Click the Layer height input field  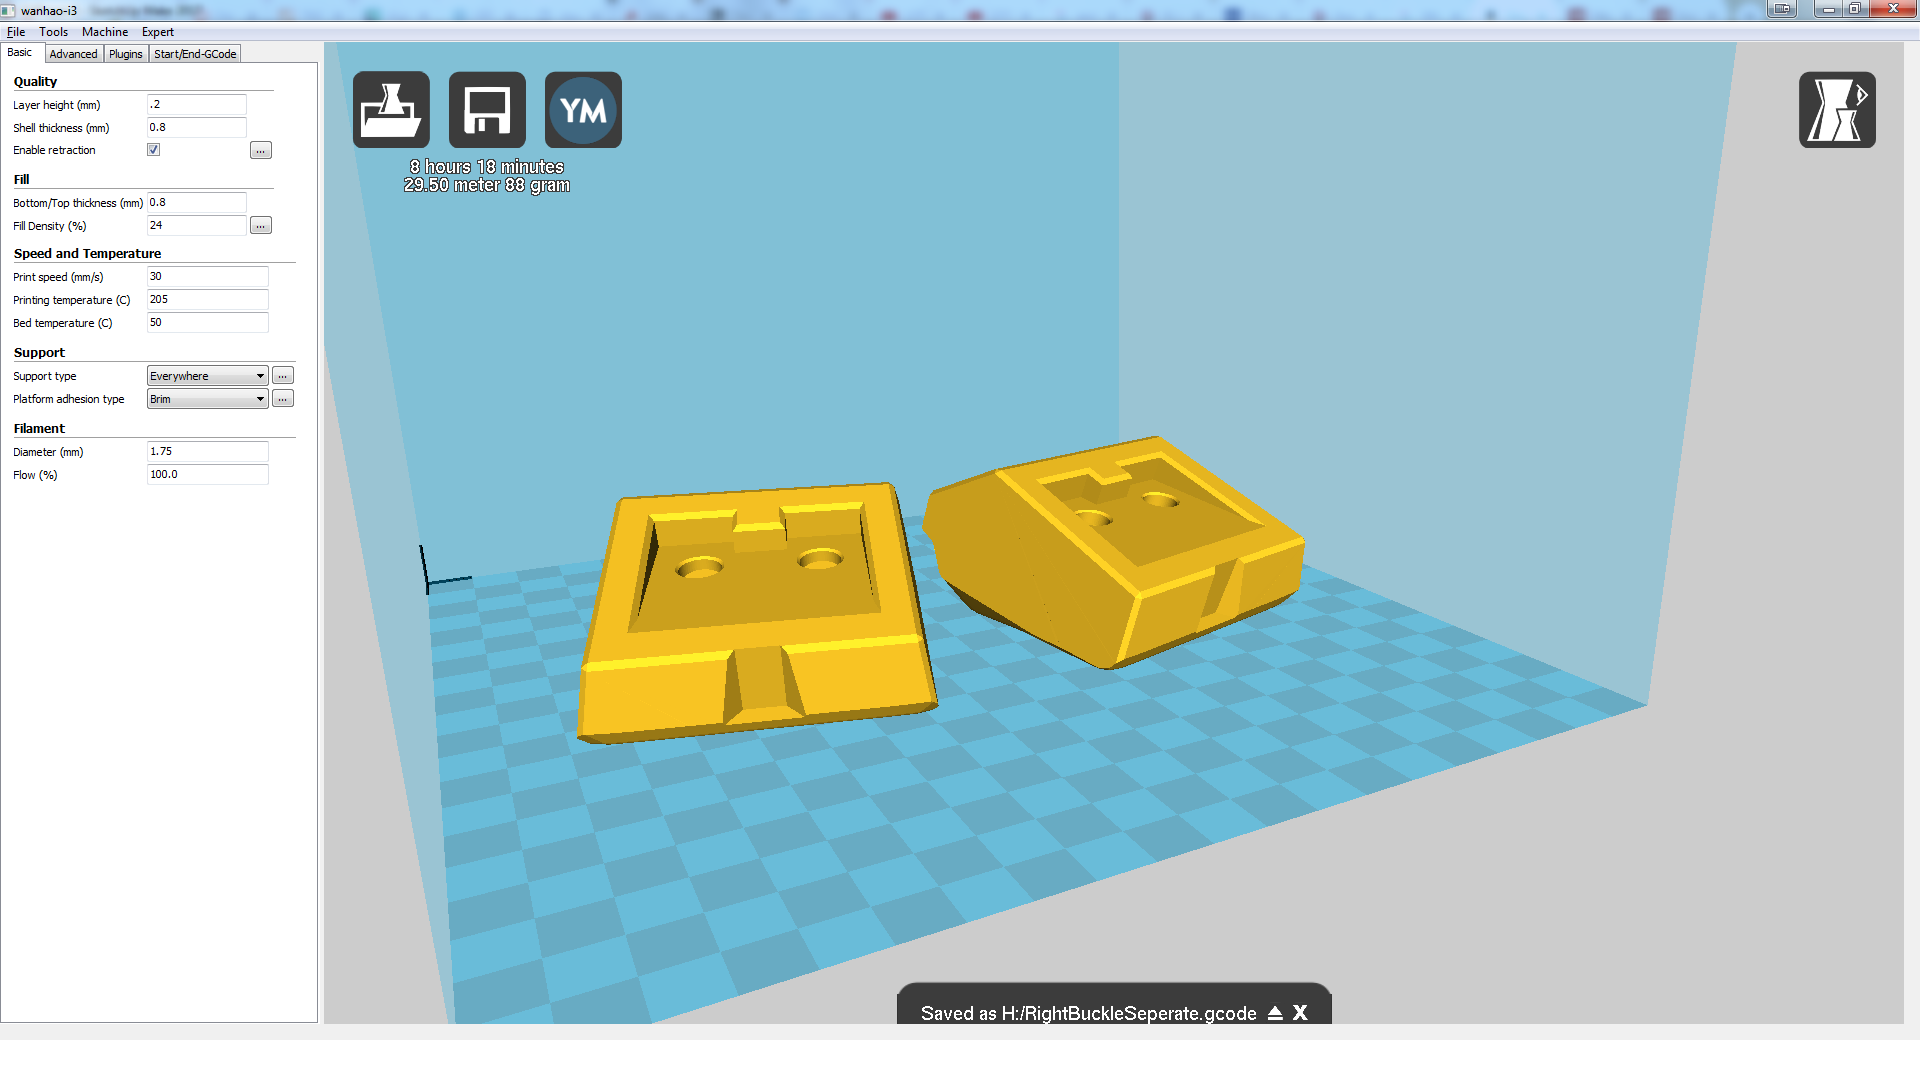click(196, 105)
